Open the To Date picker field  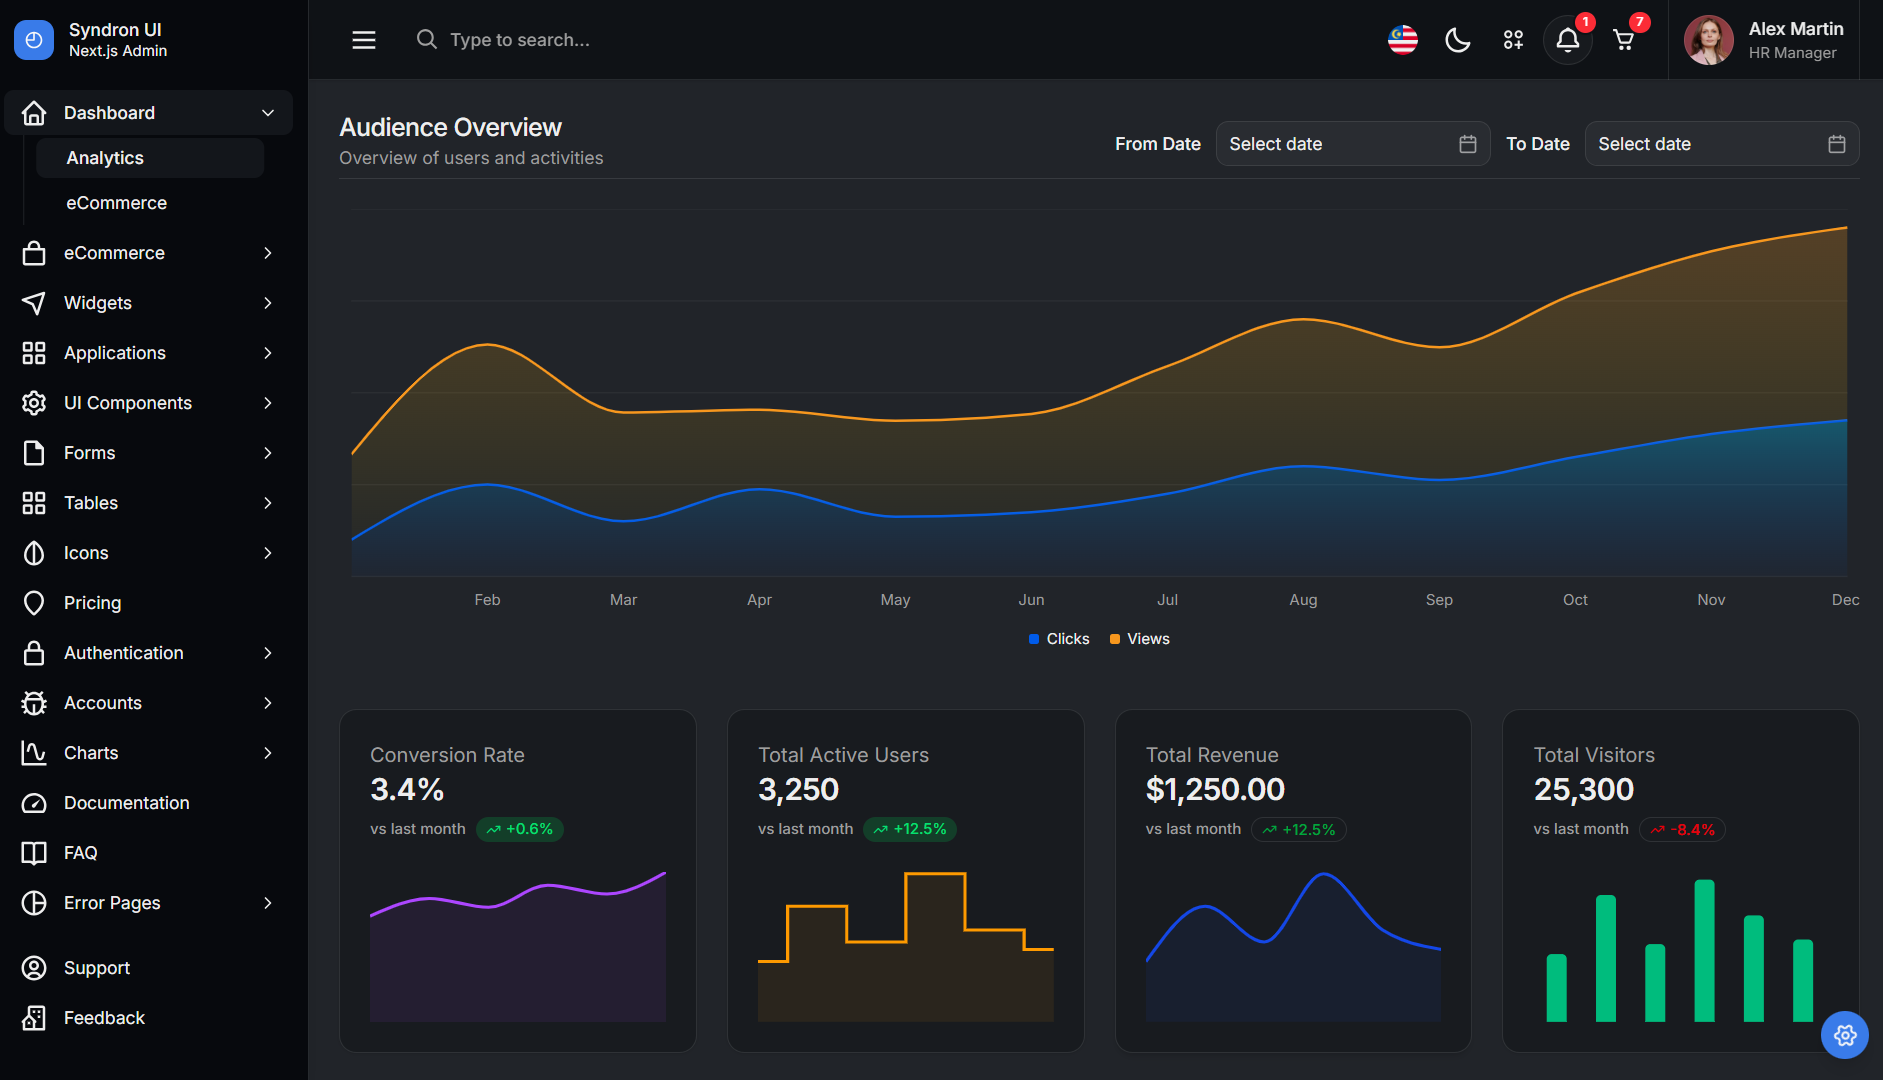tap(1722, 144)
